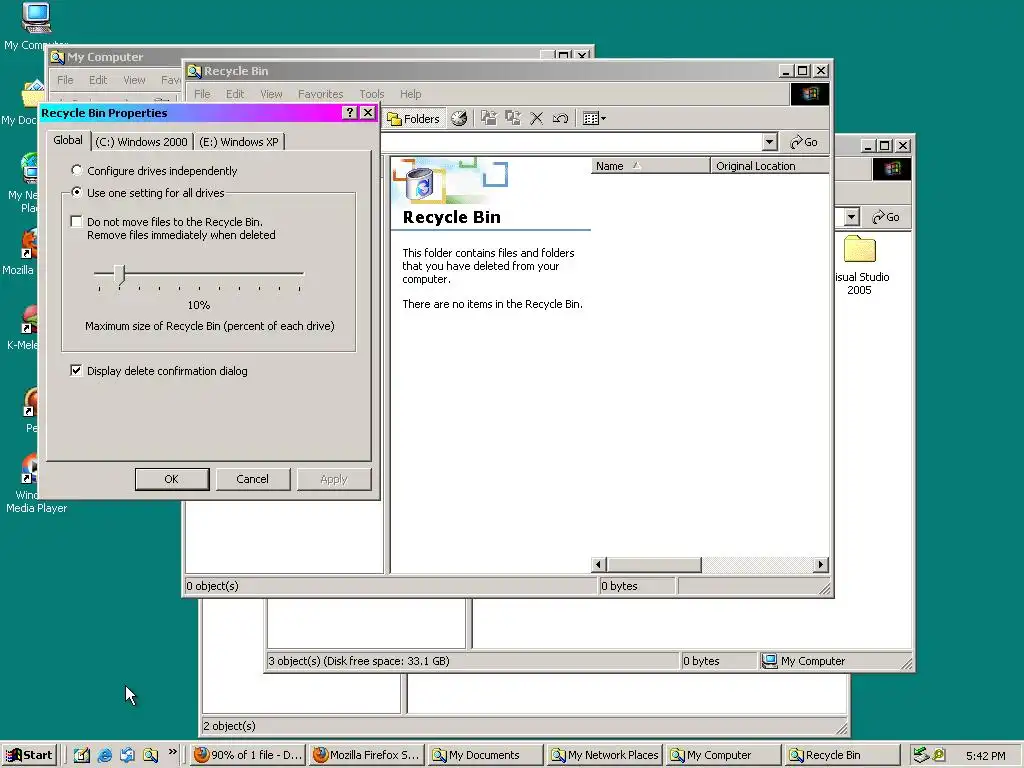This screenshot has width=1024, height=768.
Task: Click the 5:42 PM clock
Action: (x=985, y=756)
